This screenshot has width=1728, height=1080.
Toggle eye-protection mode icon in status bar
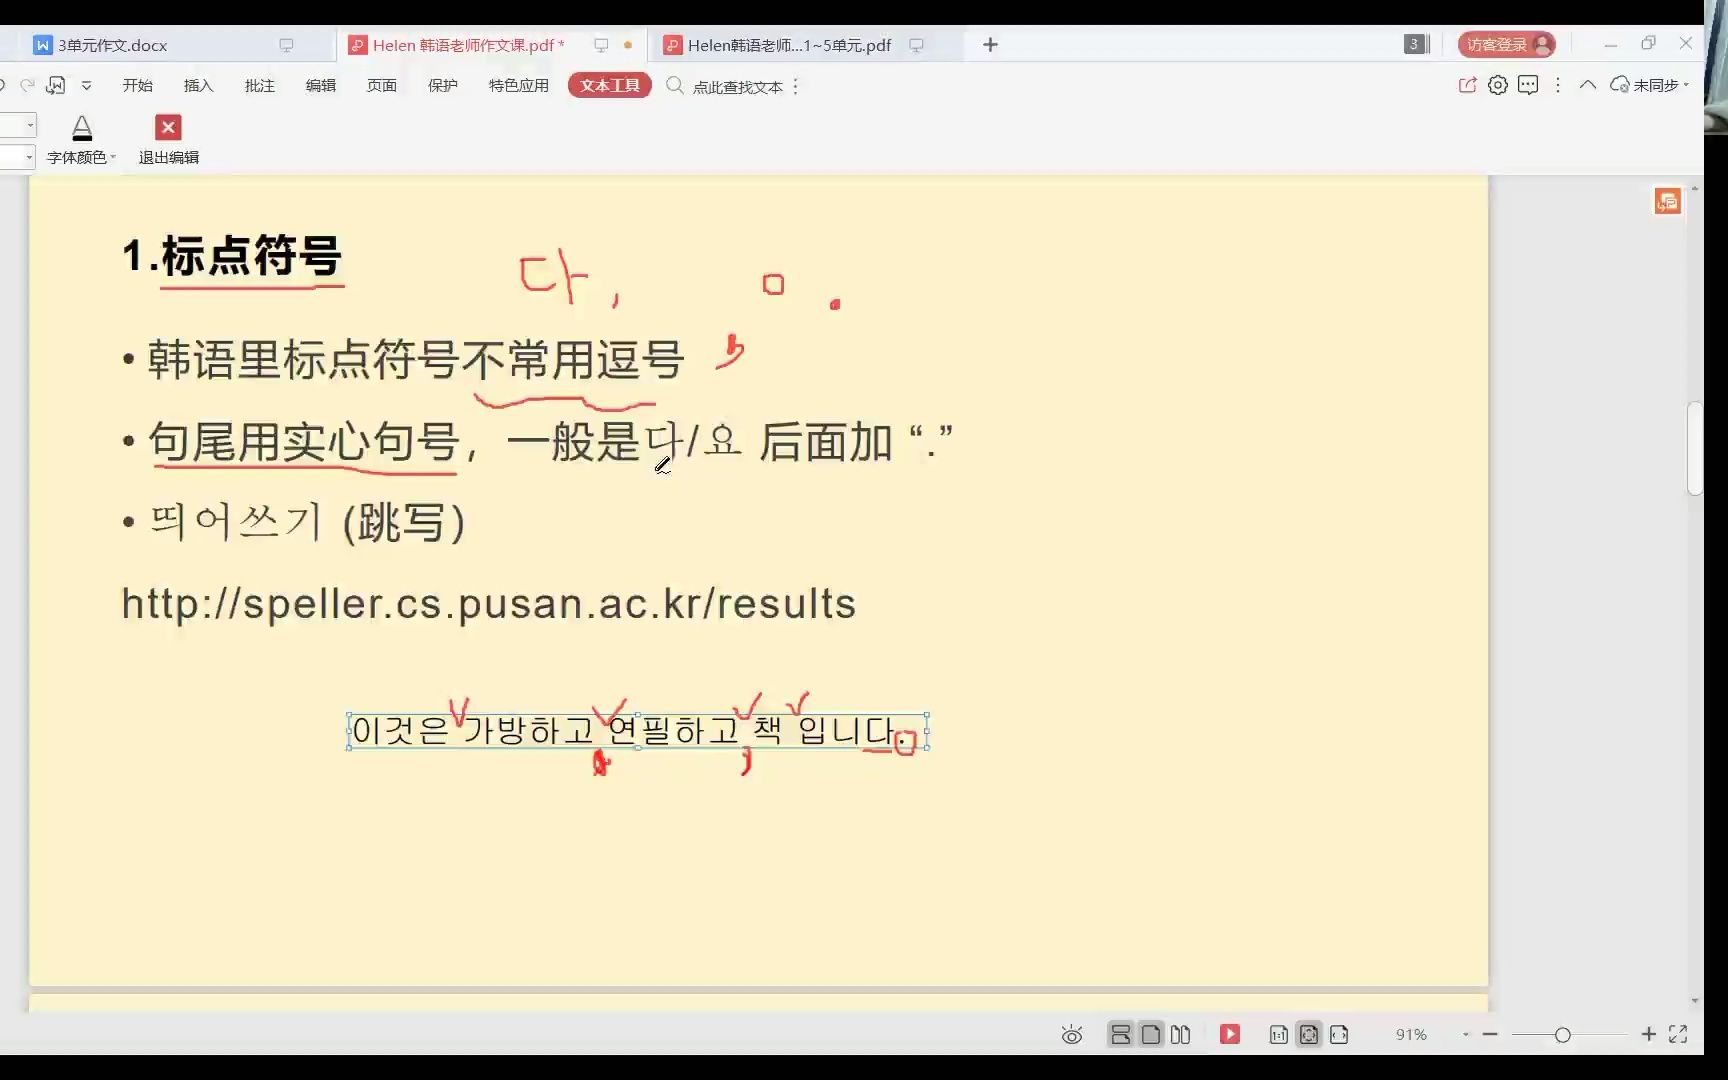point(1071,1035)
